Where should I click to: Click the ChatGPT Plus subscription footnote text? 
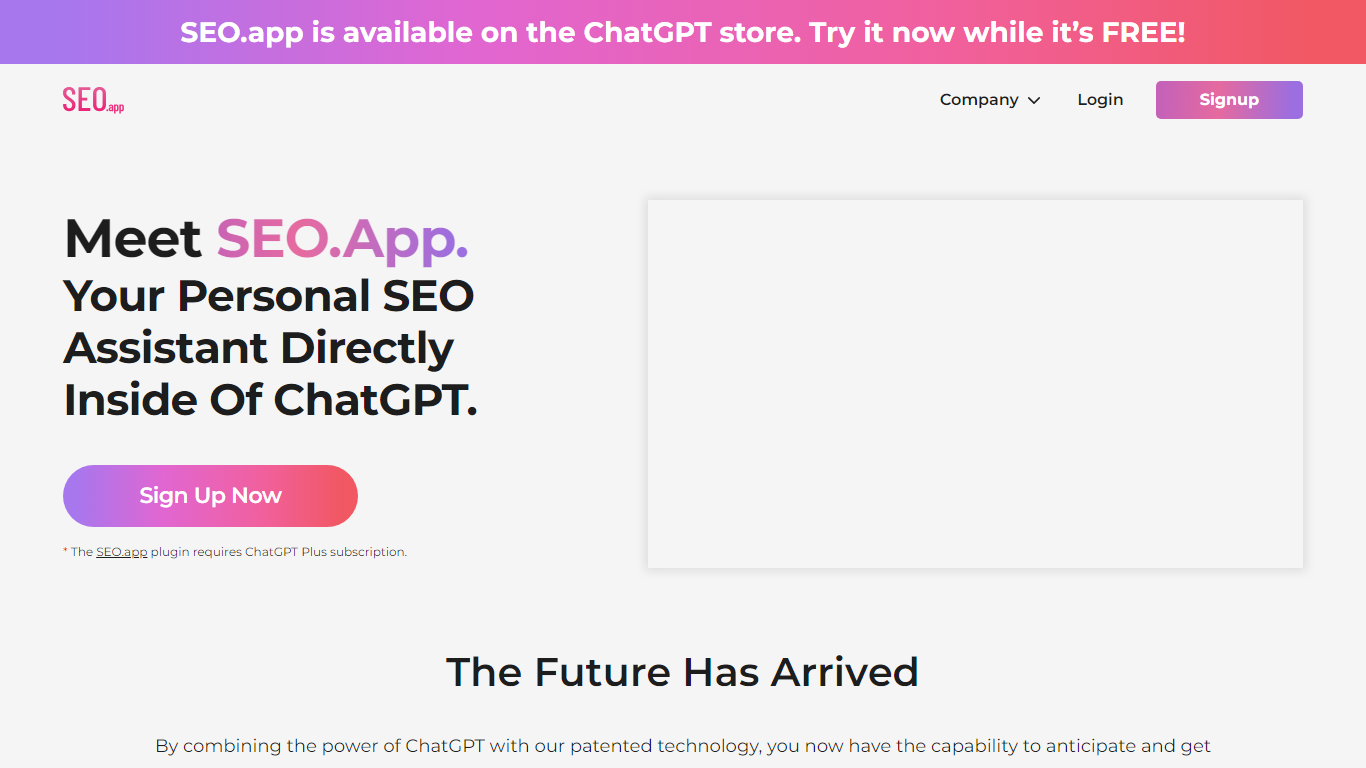(x=326, y=552)
